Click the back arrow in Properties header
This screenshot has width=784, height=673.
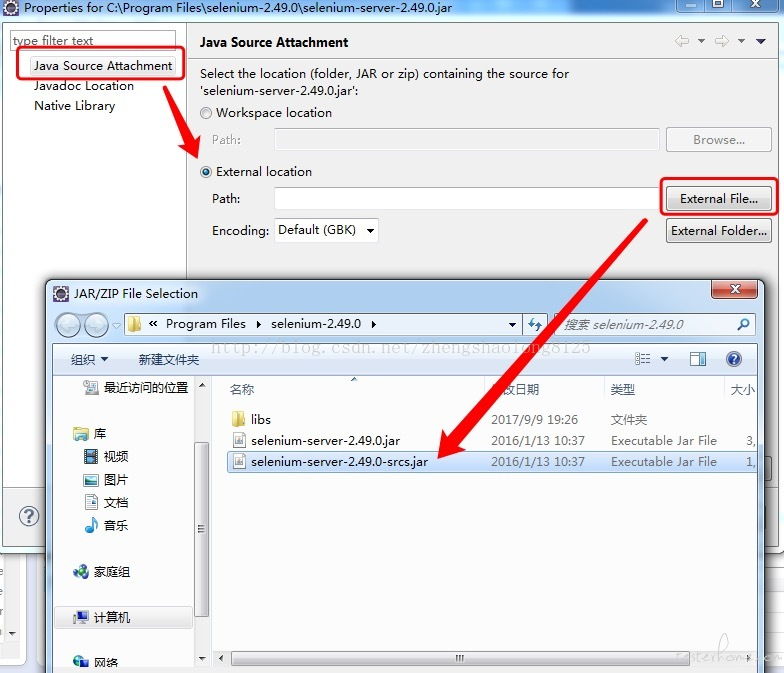682,41
